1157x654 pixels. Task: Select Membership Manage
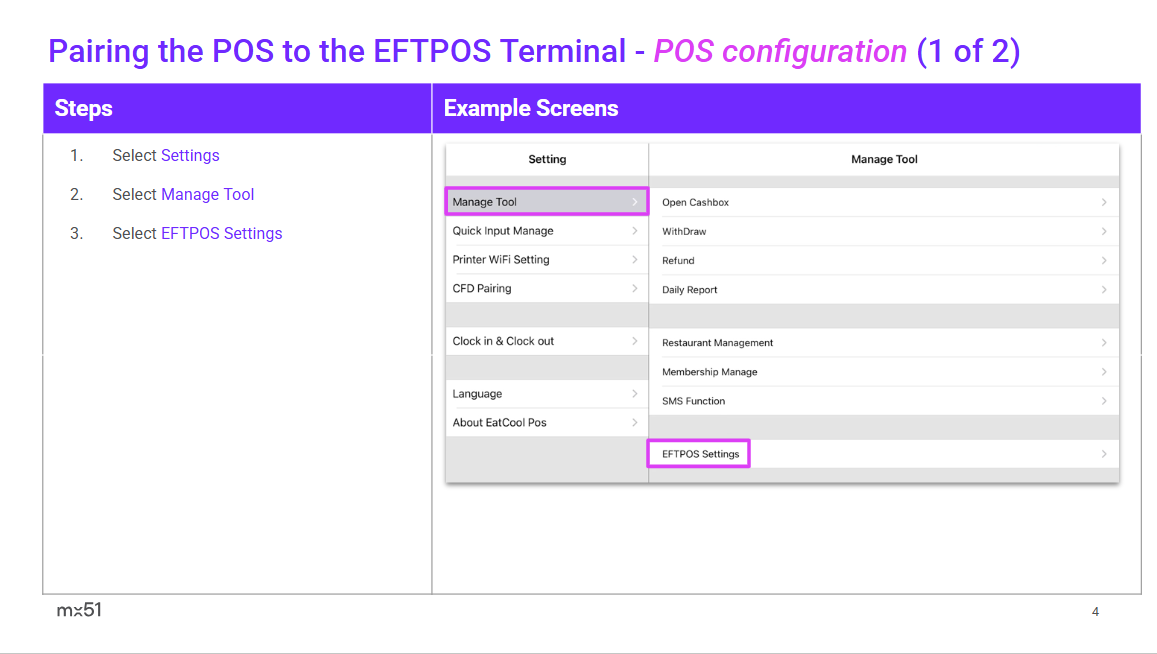click(710, 372)
